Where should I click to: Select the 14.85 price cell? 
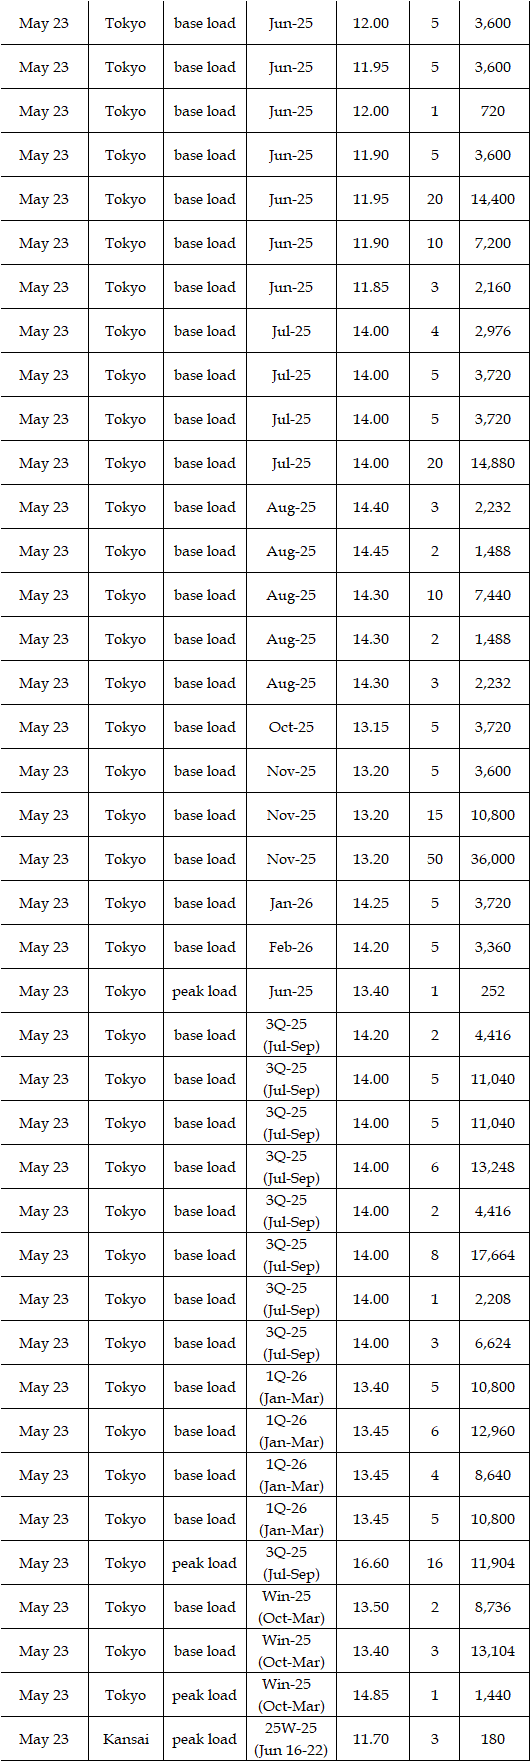click(371, 1695)
